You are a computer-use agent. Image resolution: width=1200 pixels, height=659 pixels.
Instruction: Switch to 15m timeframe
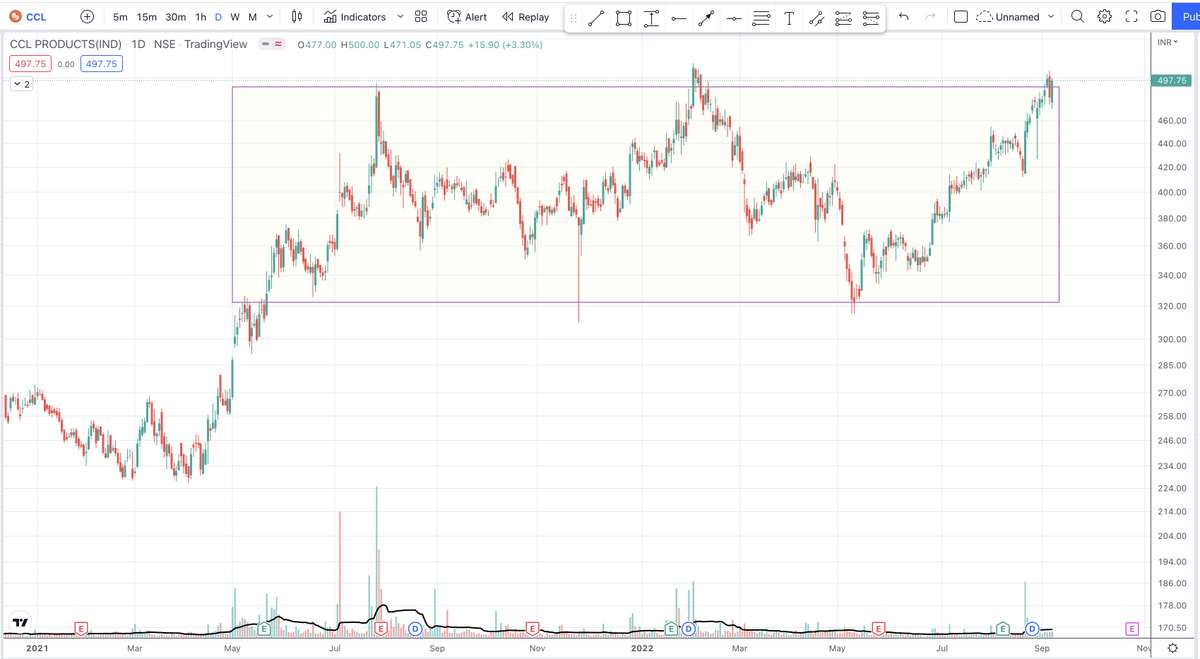(x=147, y=17)
